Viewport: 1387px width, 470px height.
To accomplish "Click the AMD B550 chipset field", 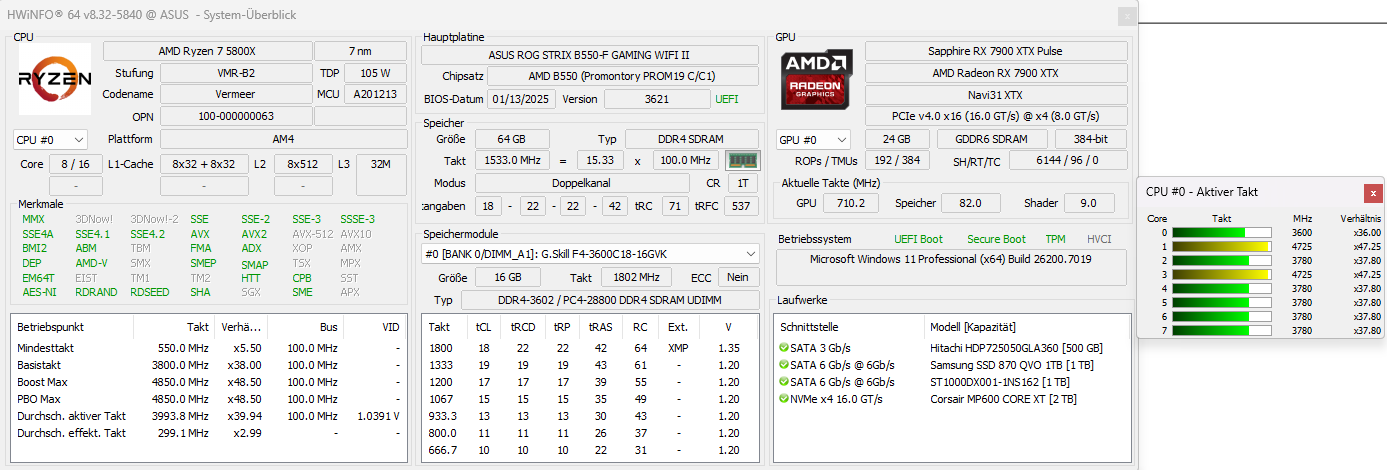I will point(624,76).
